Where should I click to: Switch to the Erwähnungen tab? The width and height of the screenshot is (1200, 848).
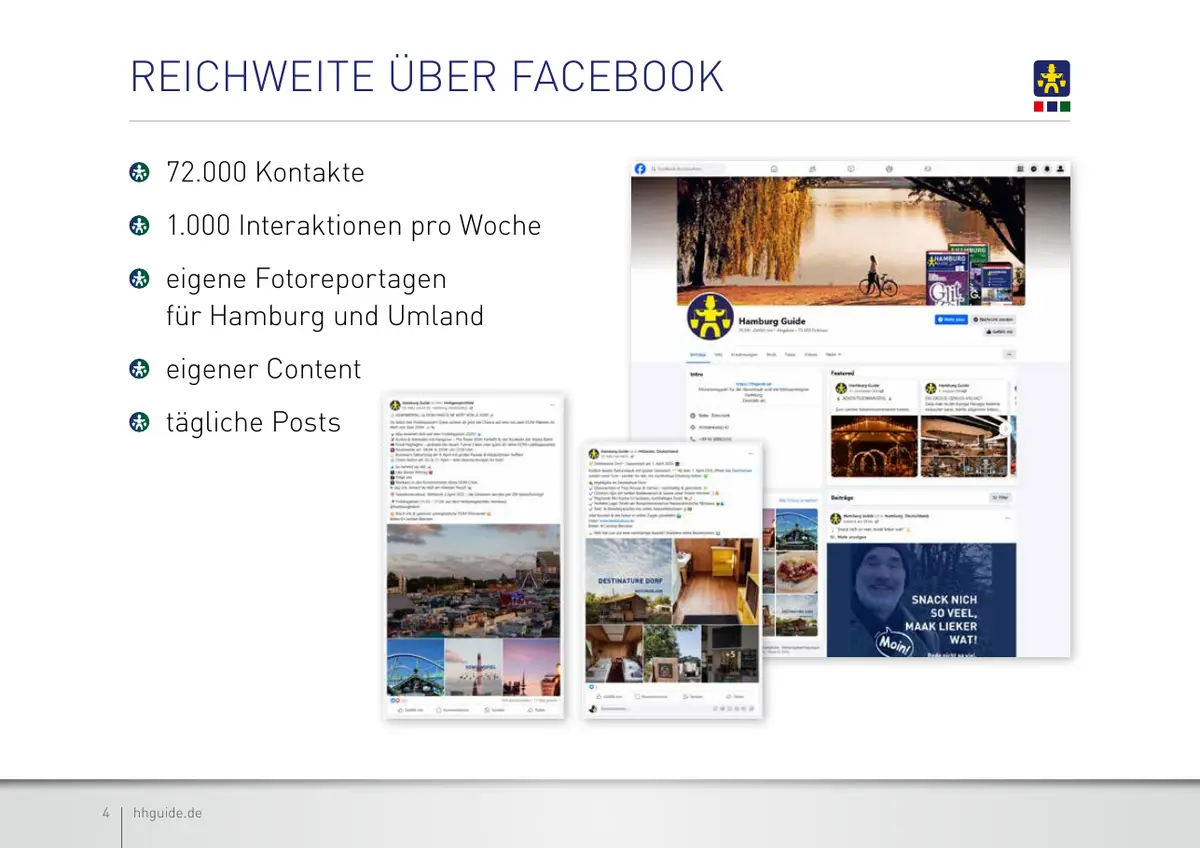click(x=744, y=354)
